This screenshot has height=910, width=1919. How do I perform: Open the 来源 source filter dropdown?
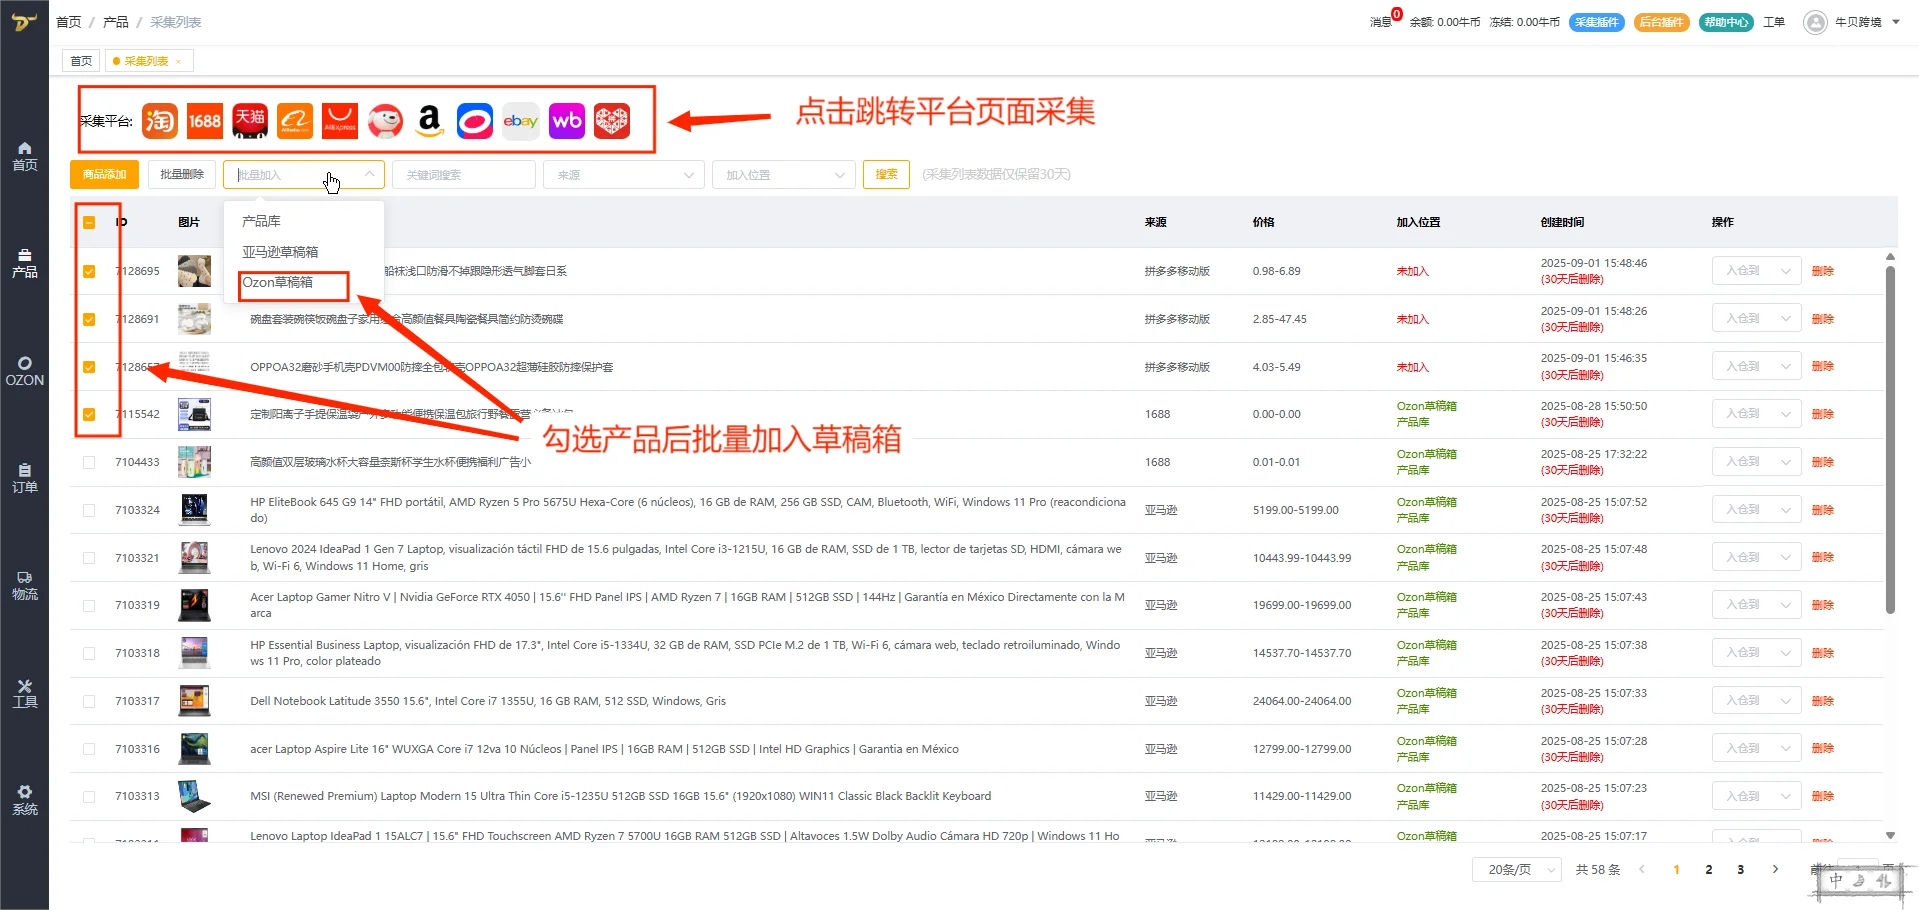click(624, 175)
